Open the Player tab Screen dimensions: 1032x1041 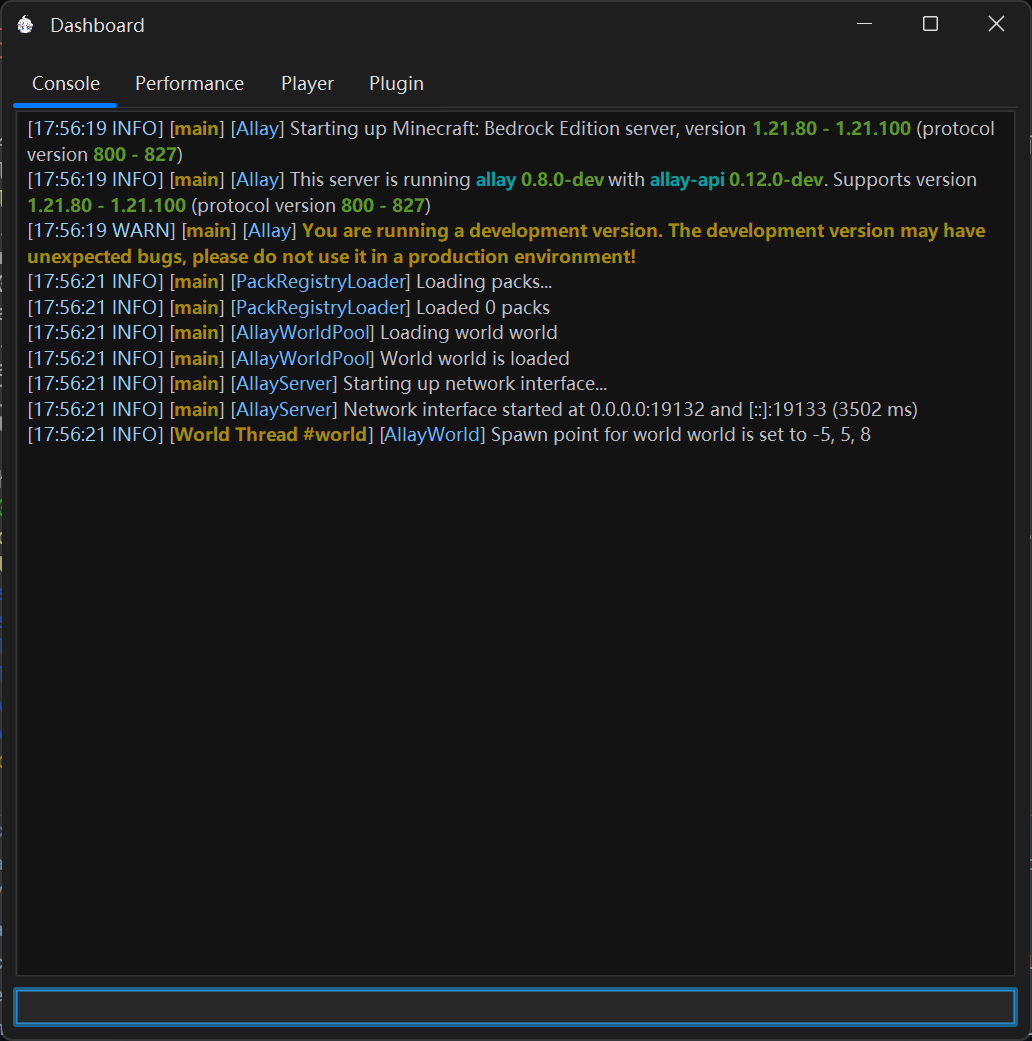[x=307, y=84]
